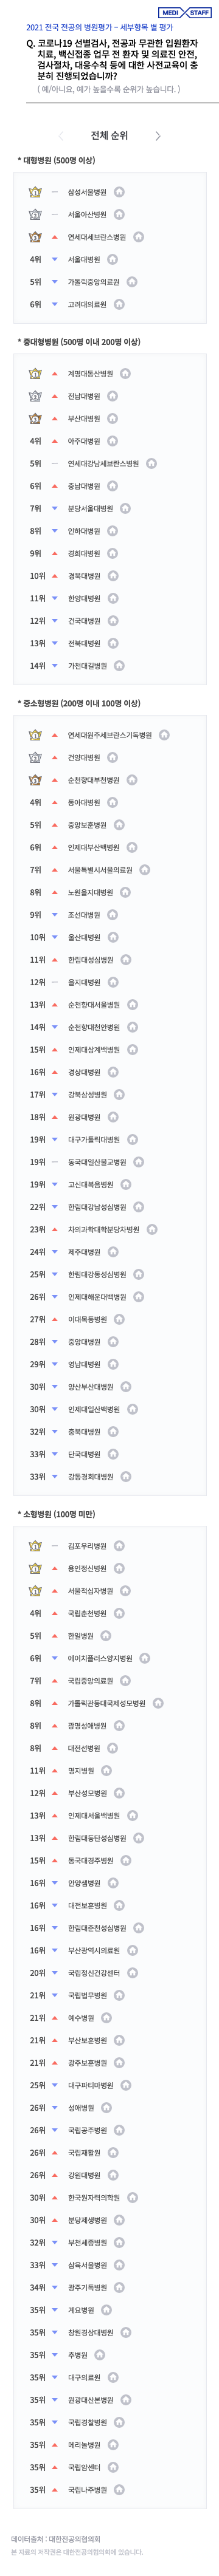Select the 전체 순위 heading
The image size is (219, 2576).
109,135
